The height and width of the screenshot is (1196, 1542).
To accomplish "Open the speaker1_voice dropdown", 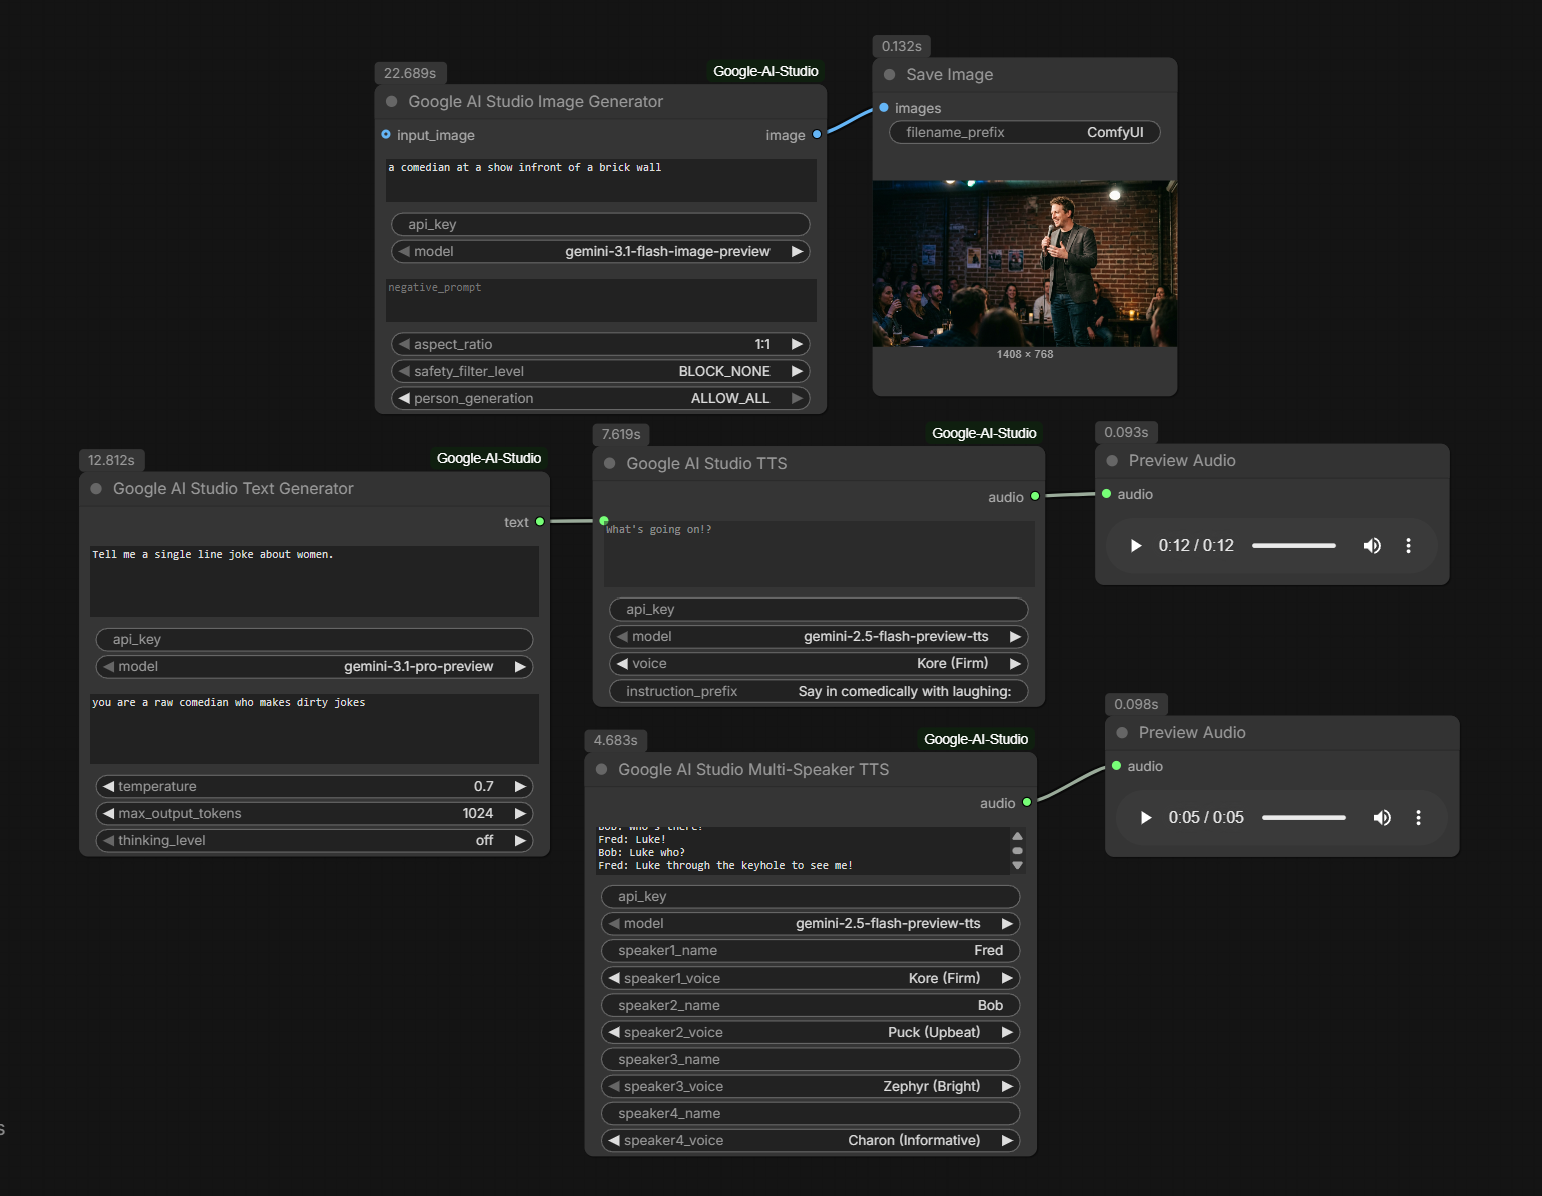I will [x=810, y=978].
